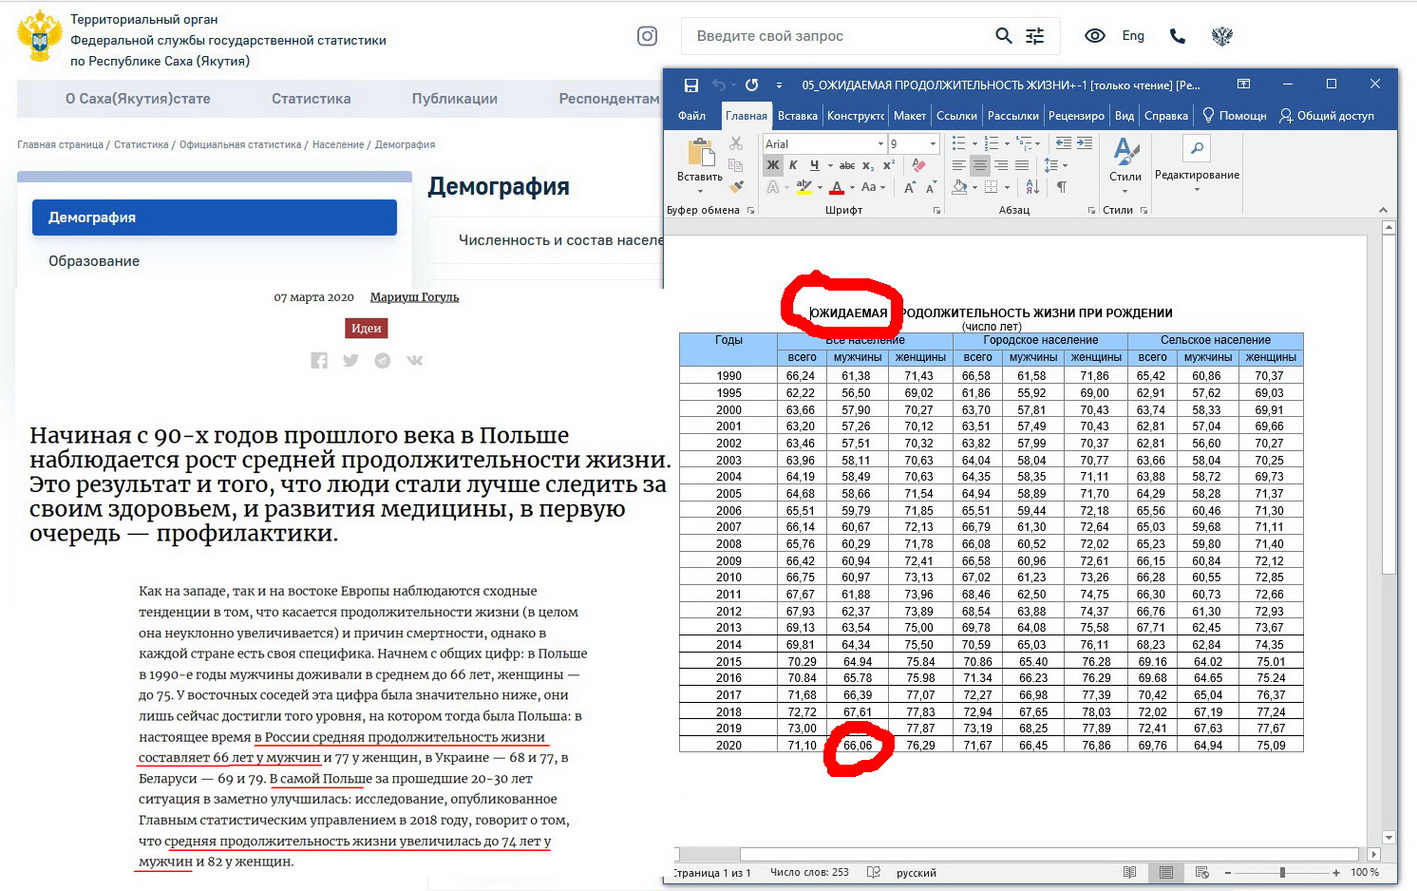Click the Word zoom slider

click(1282, 873)
